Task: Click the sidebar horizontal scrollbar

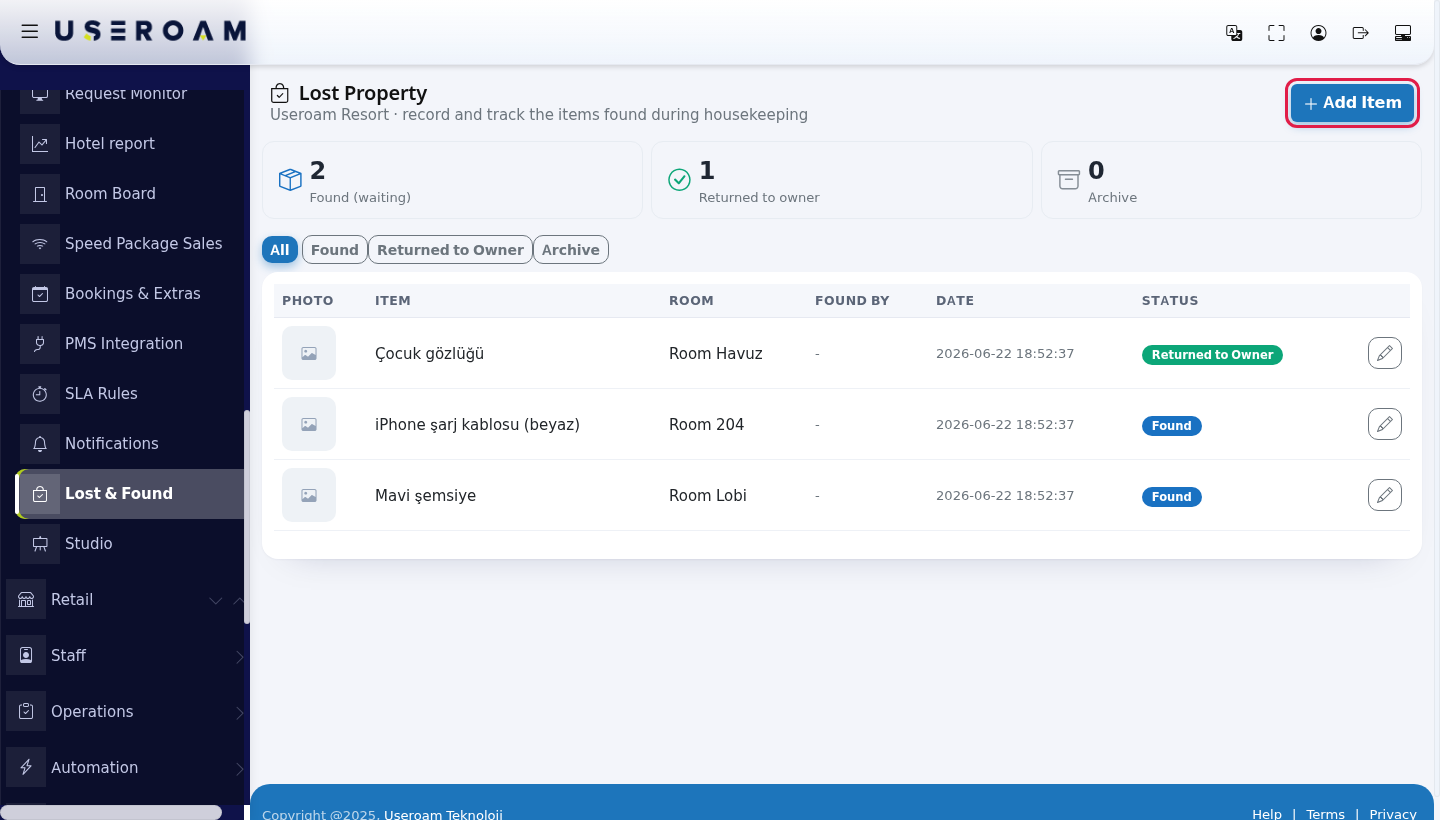Action: click(x=111, y=812)
